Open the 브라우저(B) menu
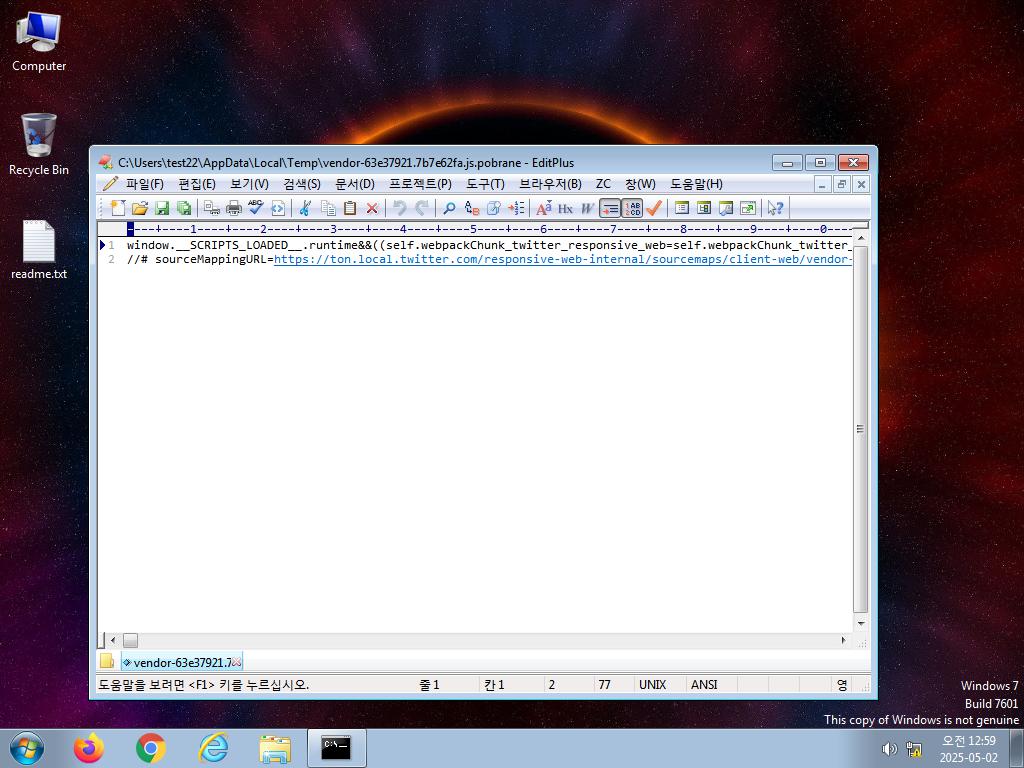Screen dimensions: 1024x768 point(550,184)
